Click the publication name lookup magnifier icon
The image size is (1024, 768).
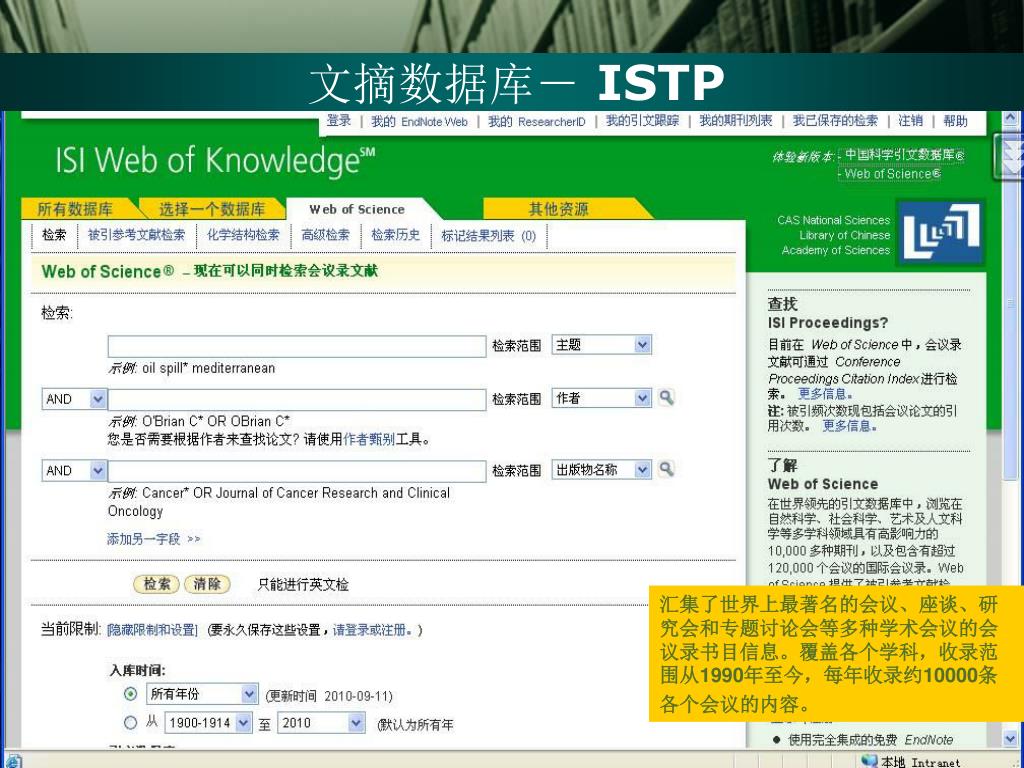pyautogui.click(x=666, y=469)
